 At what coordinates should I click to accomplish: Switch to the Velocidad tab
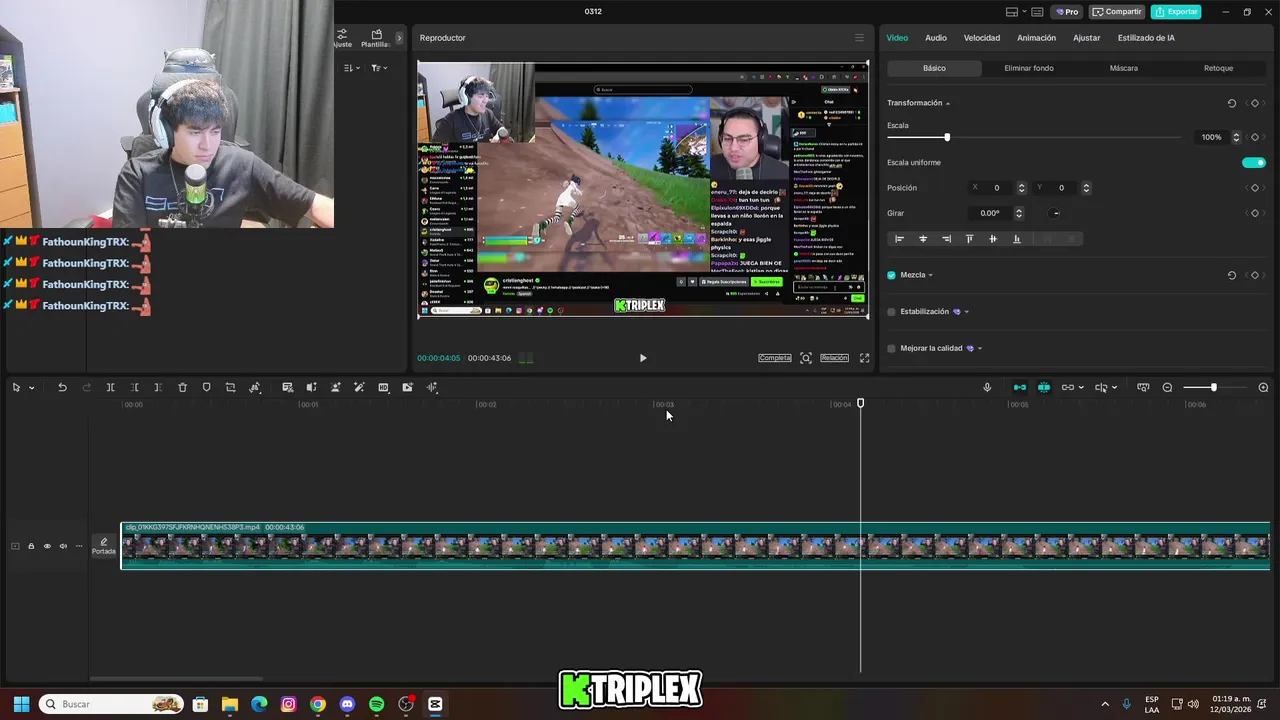982,38
